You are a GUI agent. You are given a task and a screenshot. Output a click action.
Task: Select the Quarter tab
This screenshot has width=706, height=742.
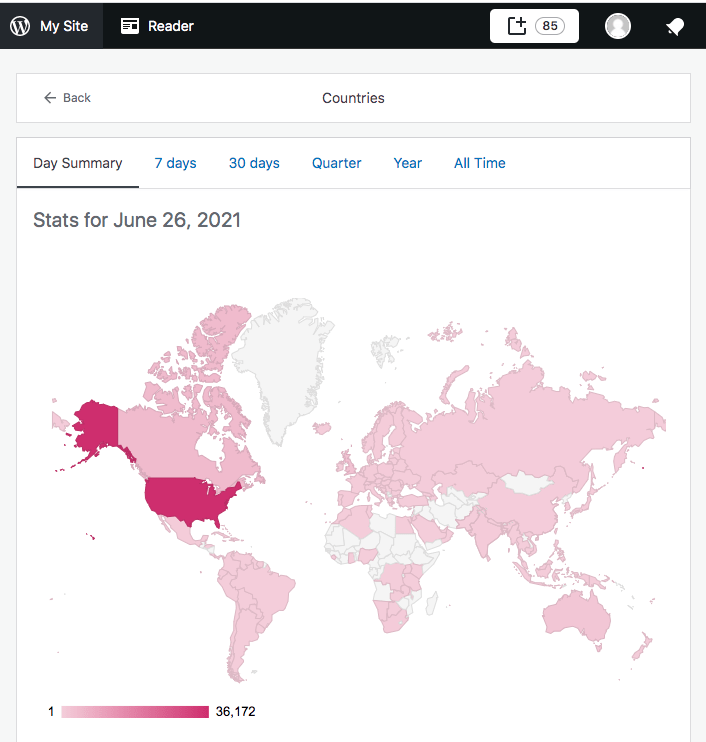click(336, 163)
